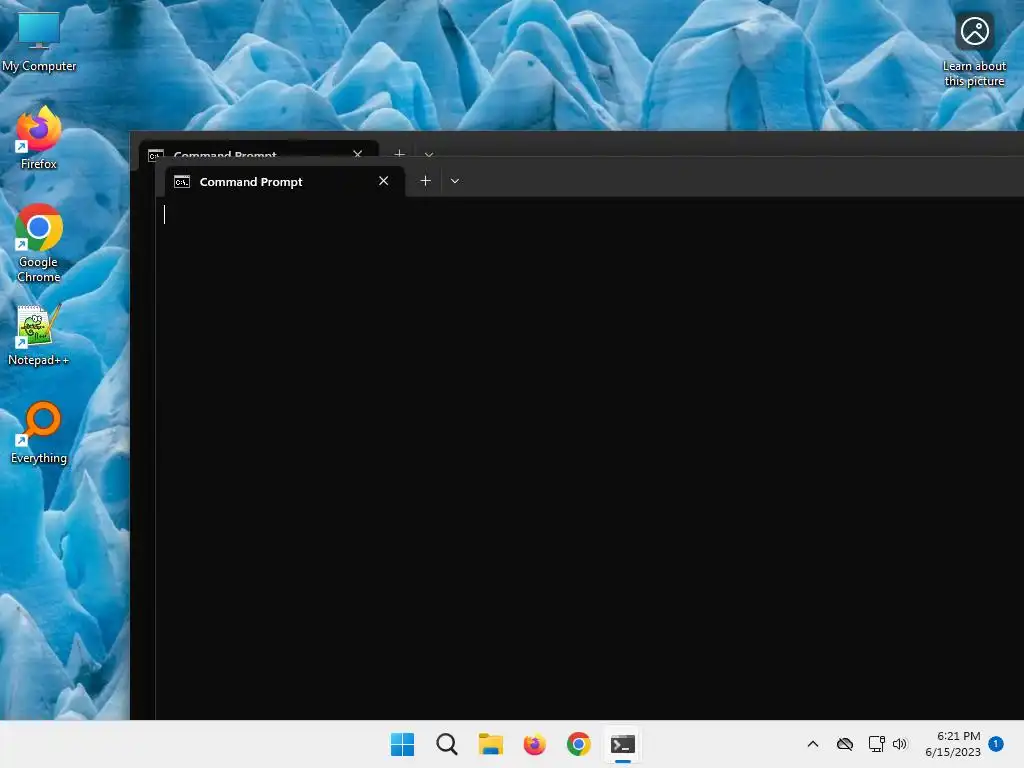Add new tab in background terminal window

pos(399,153)
